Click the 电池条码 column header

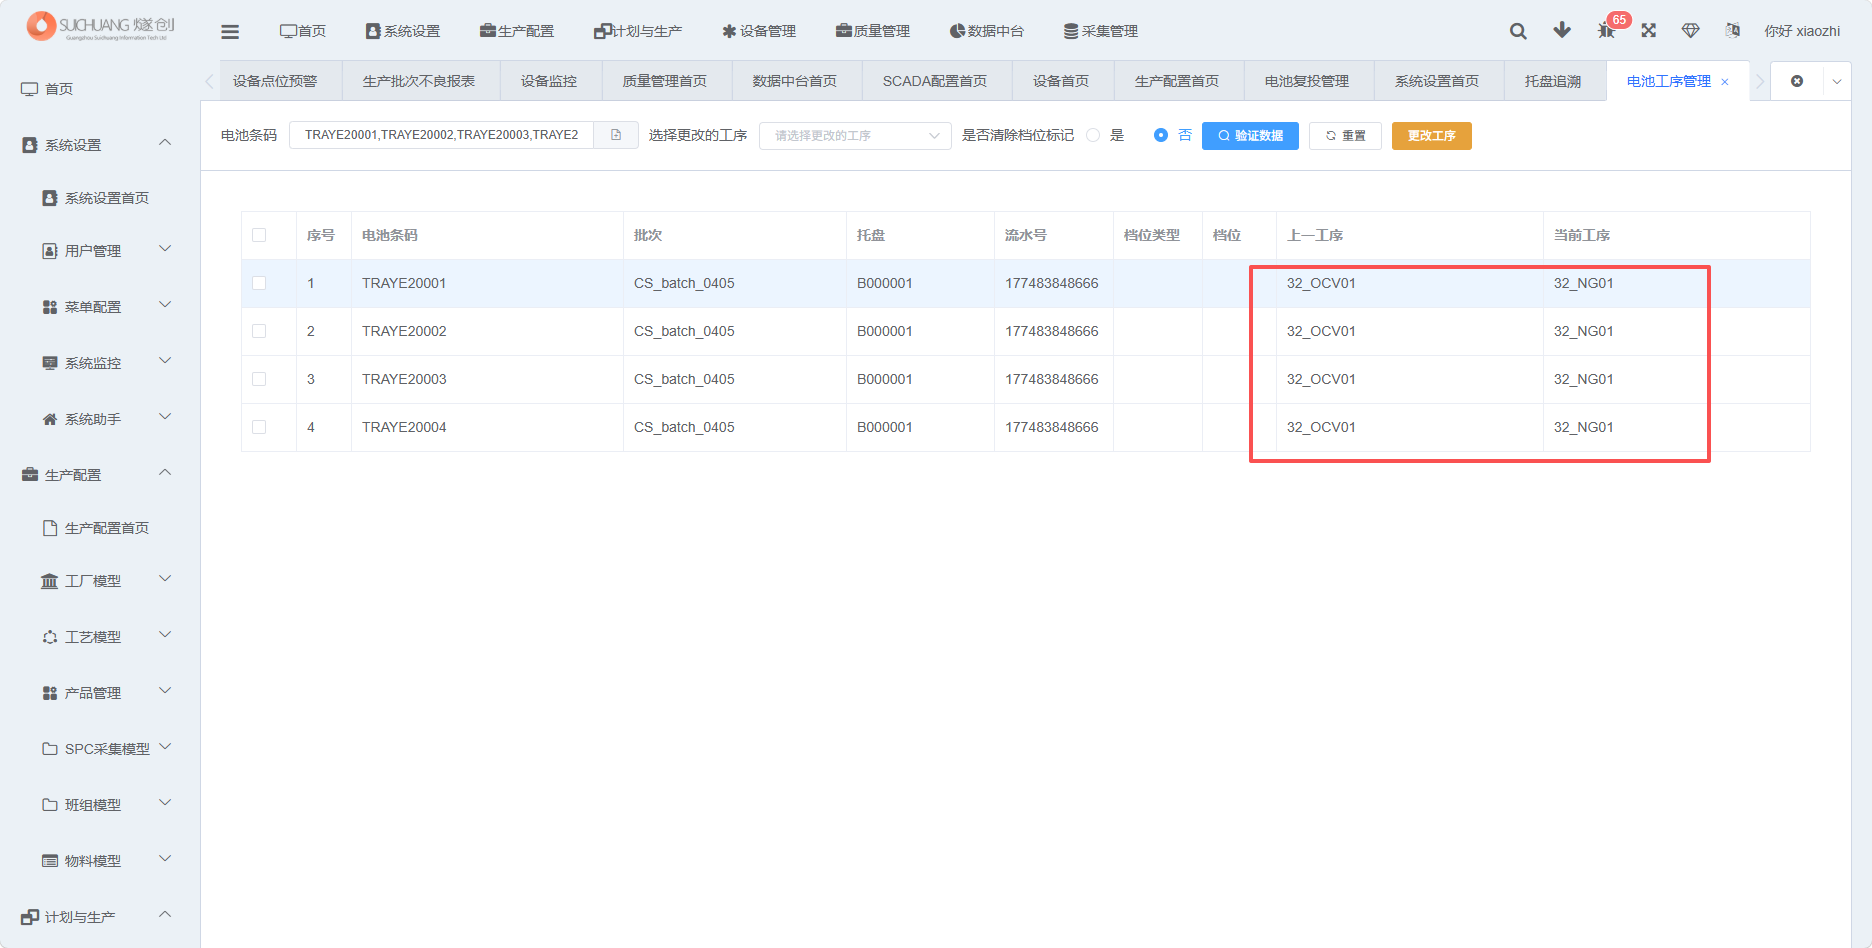390,235
